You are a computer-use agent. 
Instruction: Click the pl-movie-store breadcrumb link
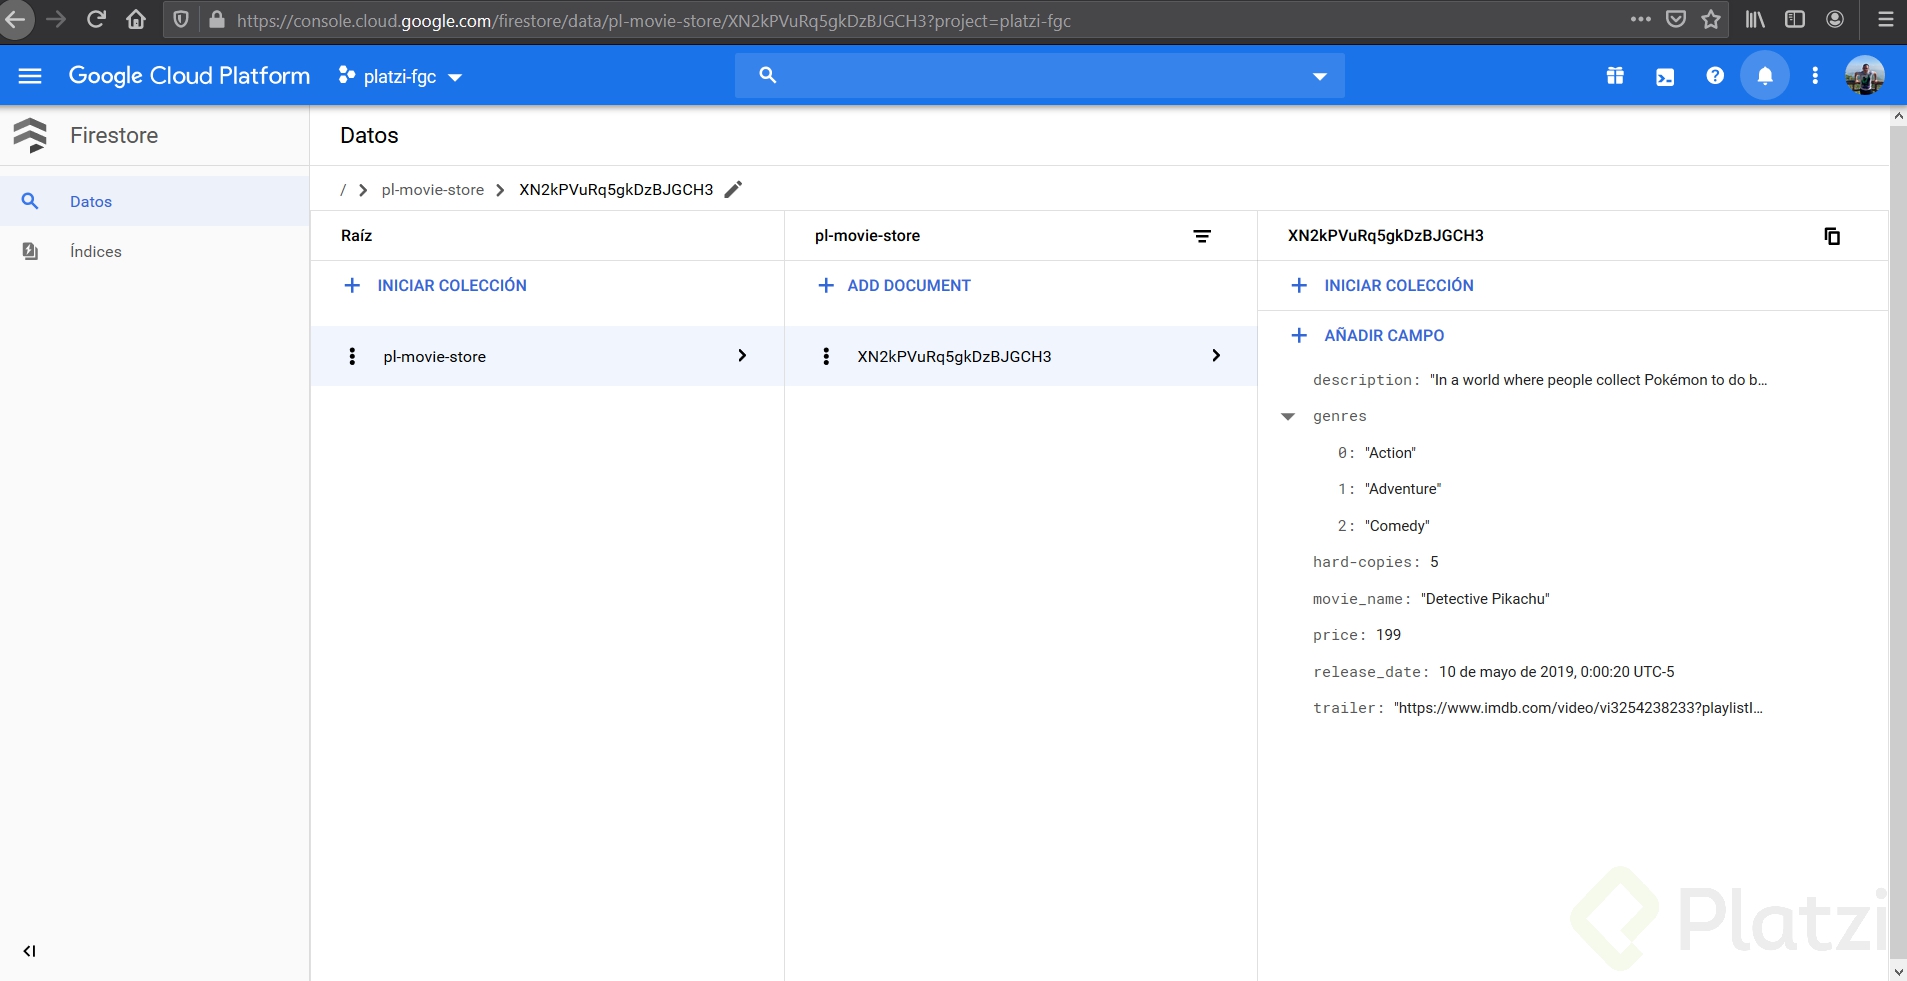[433, 190]
